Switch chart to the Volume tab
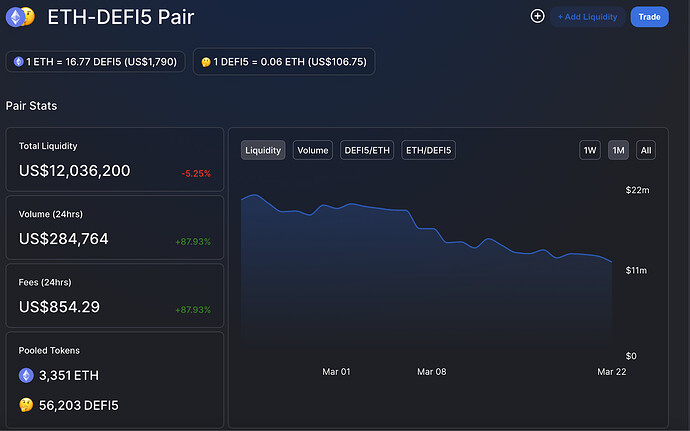Screen dimensions: 690x431 [313, 150]
